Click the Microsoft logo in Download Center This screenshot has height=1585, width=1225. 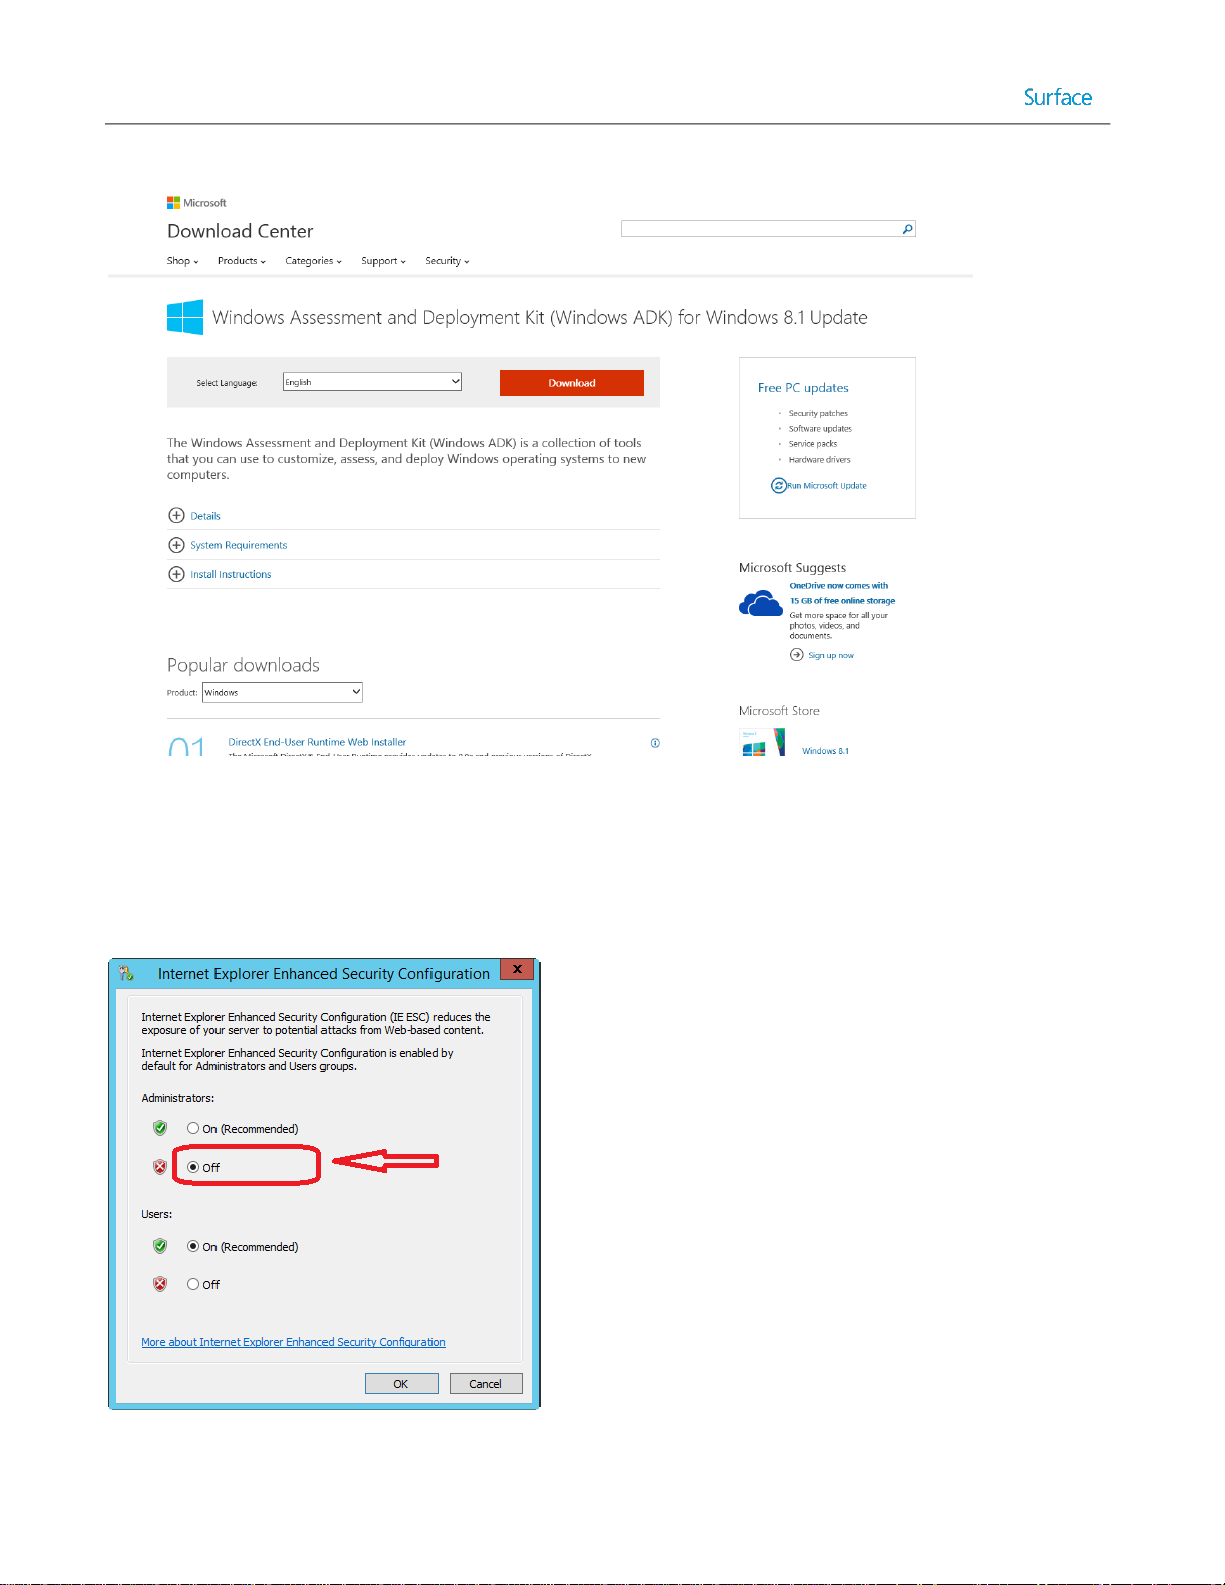[x=197, y=203]
